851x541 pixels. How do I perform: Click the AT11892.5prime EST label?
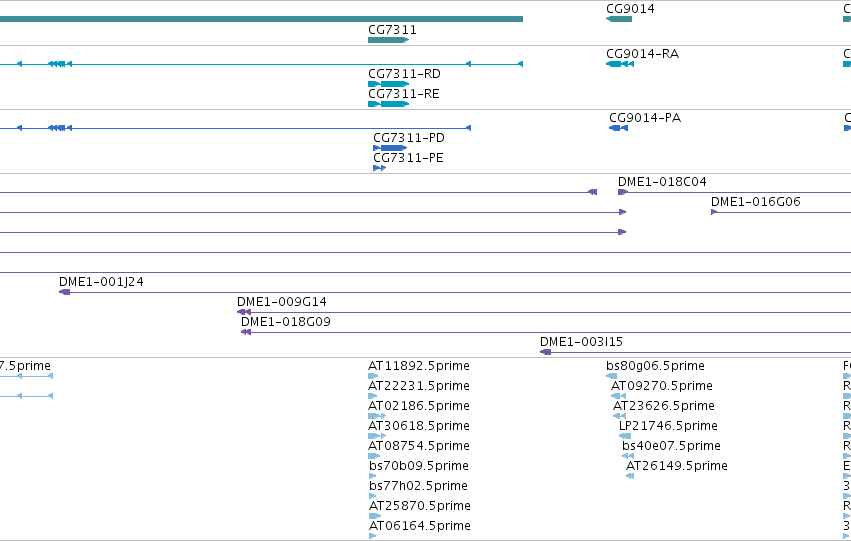[x=418, y=366]
